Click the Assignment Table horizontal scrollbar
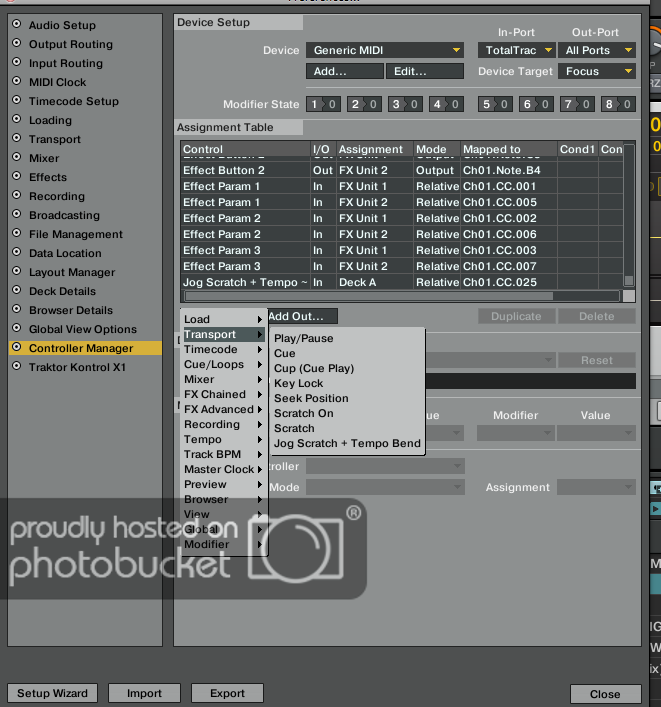The height and width of the screenshot is (707, 661). pyautogui.click(x=369, y=296)
